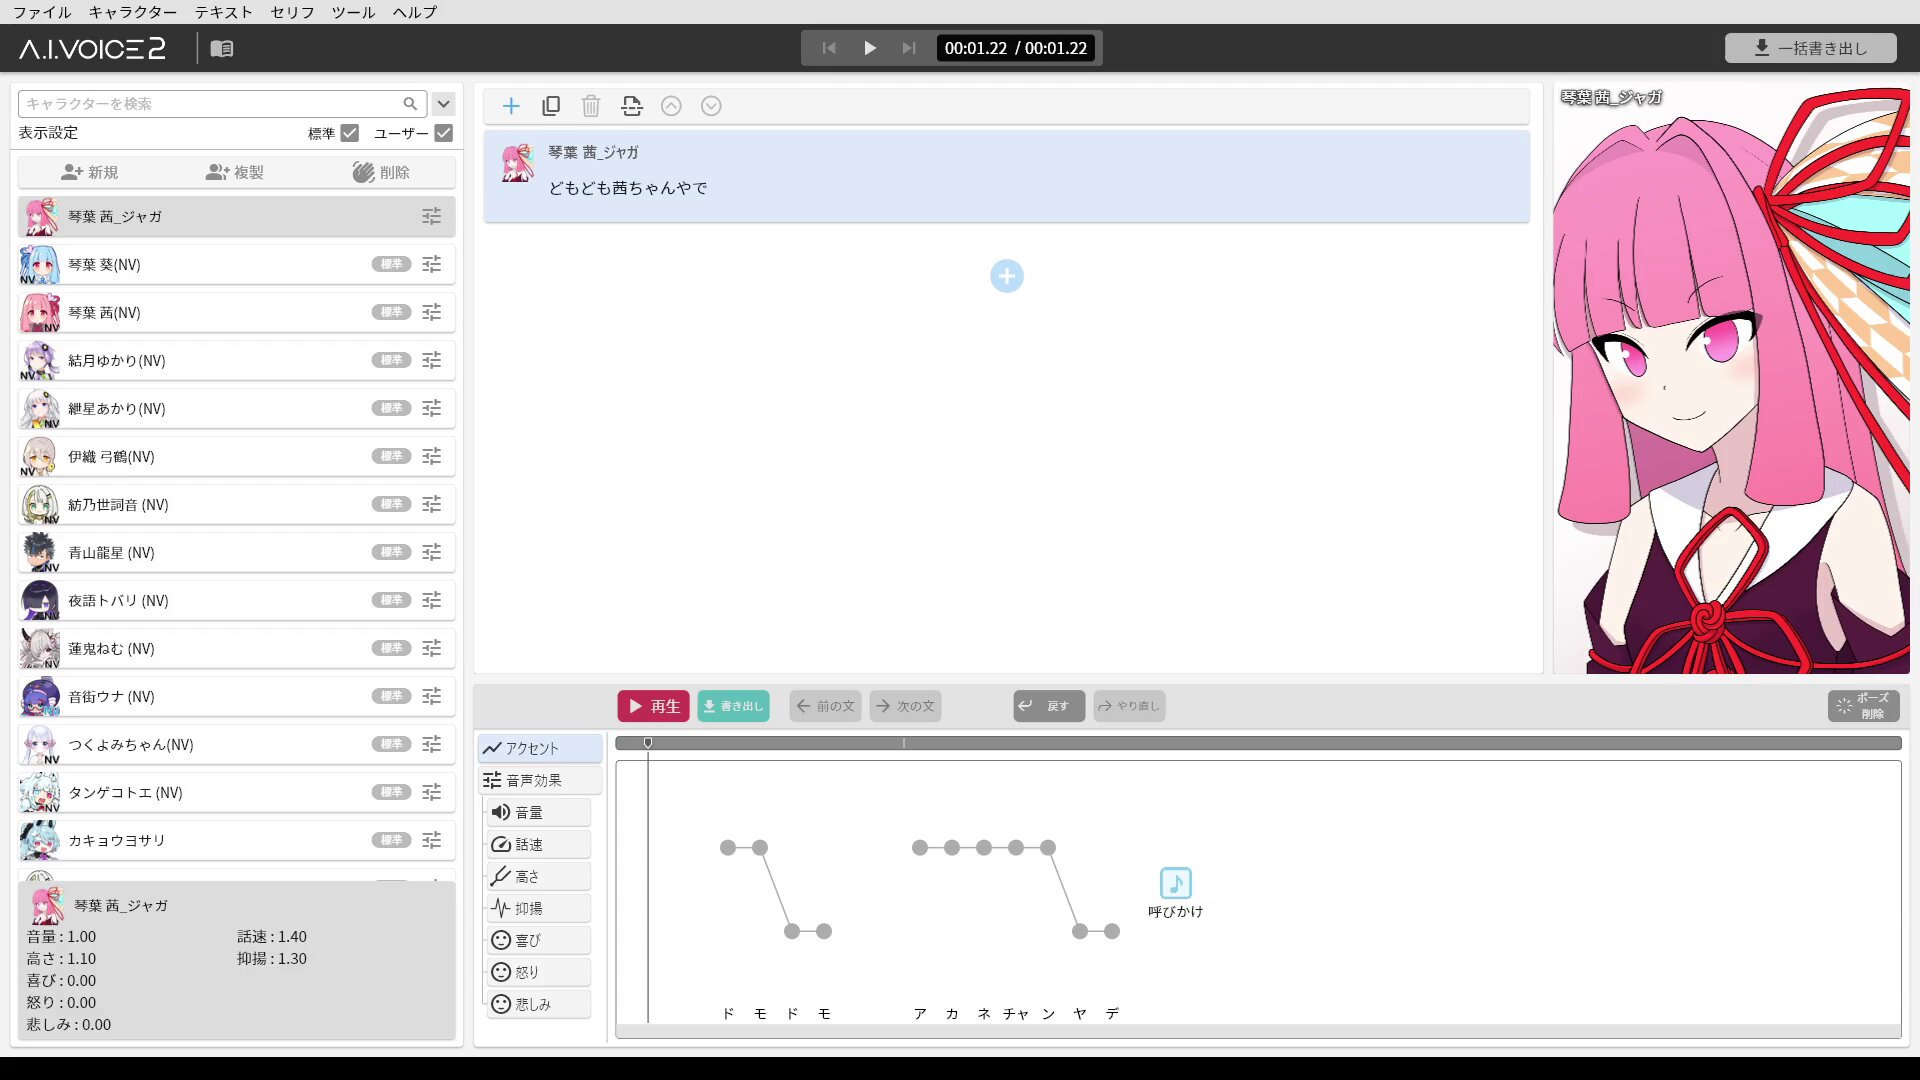
Task: Click the ポーズ削除 button
Action: tap(1864, 706)
